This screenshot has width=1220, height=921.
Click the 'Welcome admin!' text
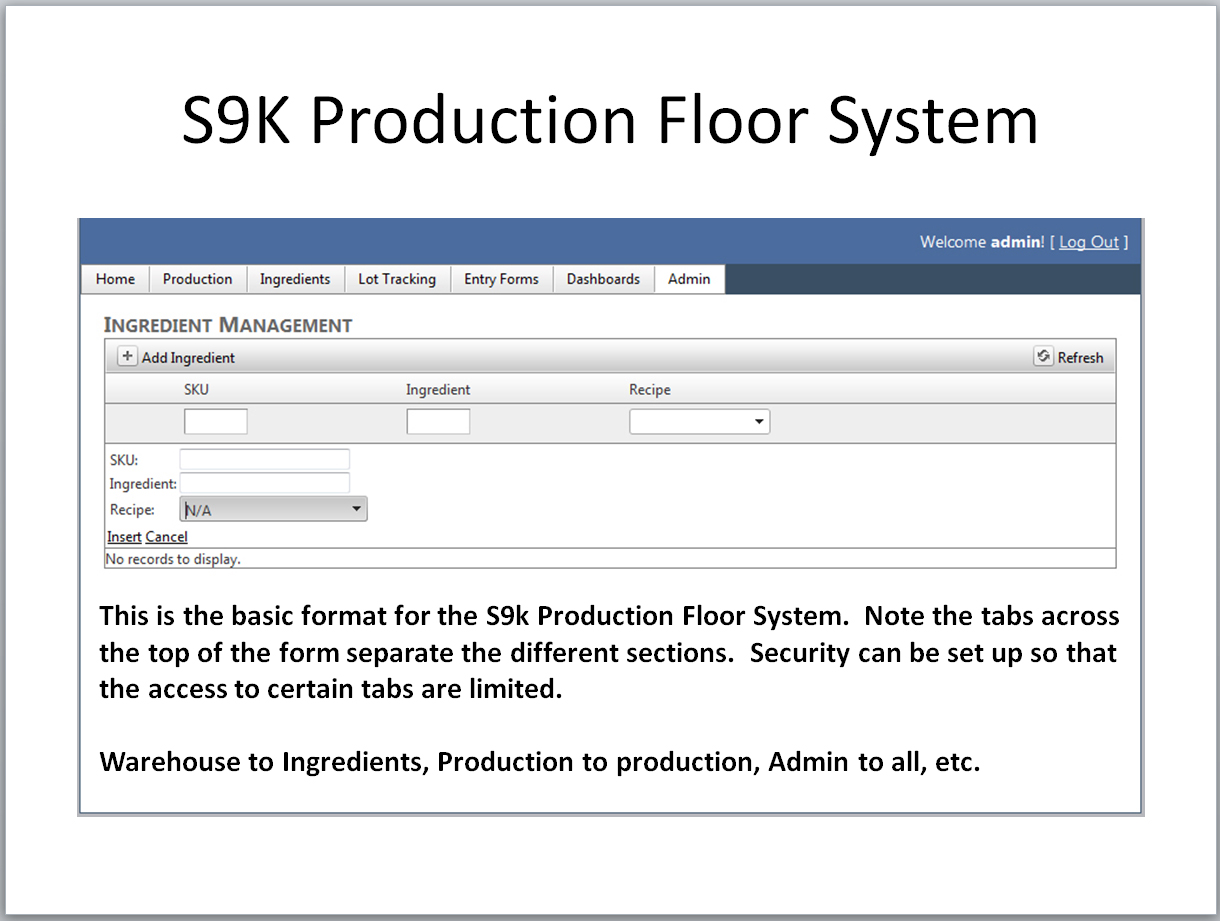coord(982,242)
